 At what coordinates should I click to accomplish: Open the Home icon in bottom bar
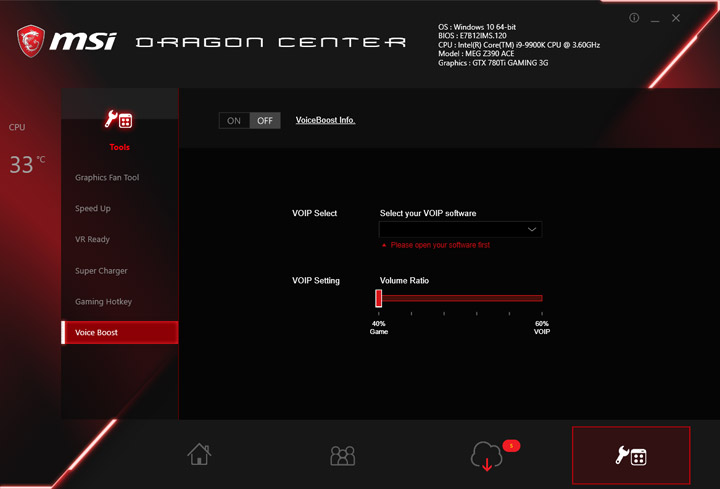(x=199, y=454)
